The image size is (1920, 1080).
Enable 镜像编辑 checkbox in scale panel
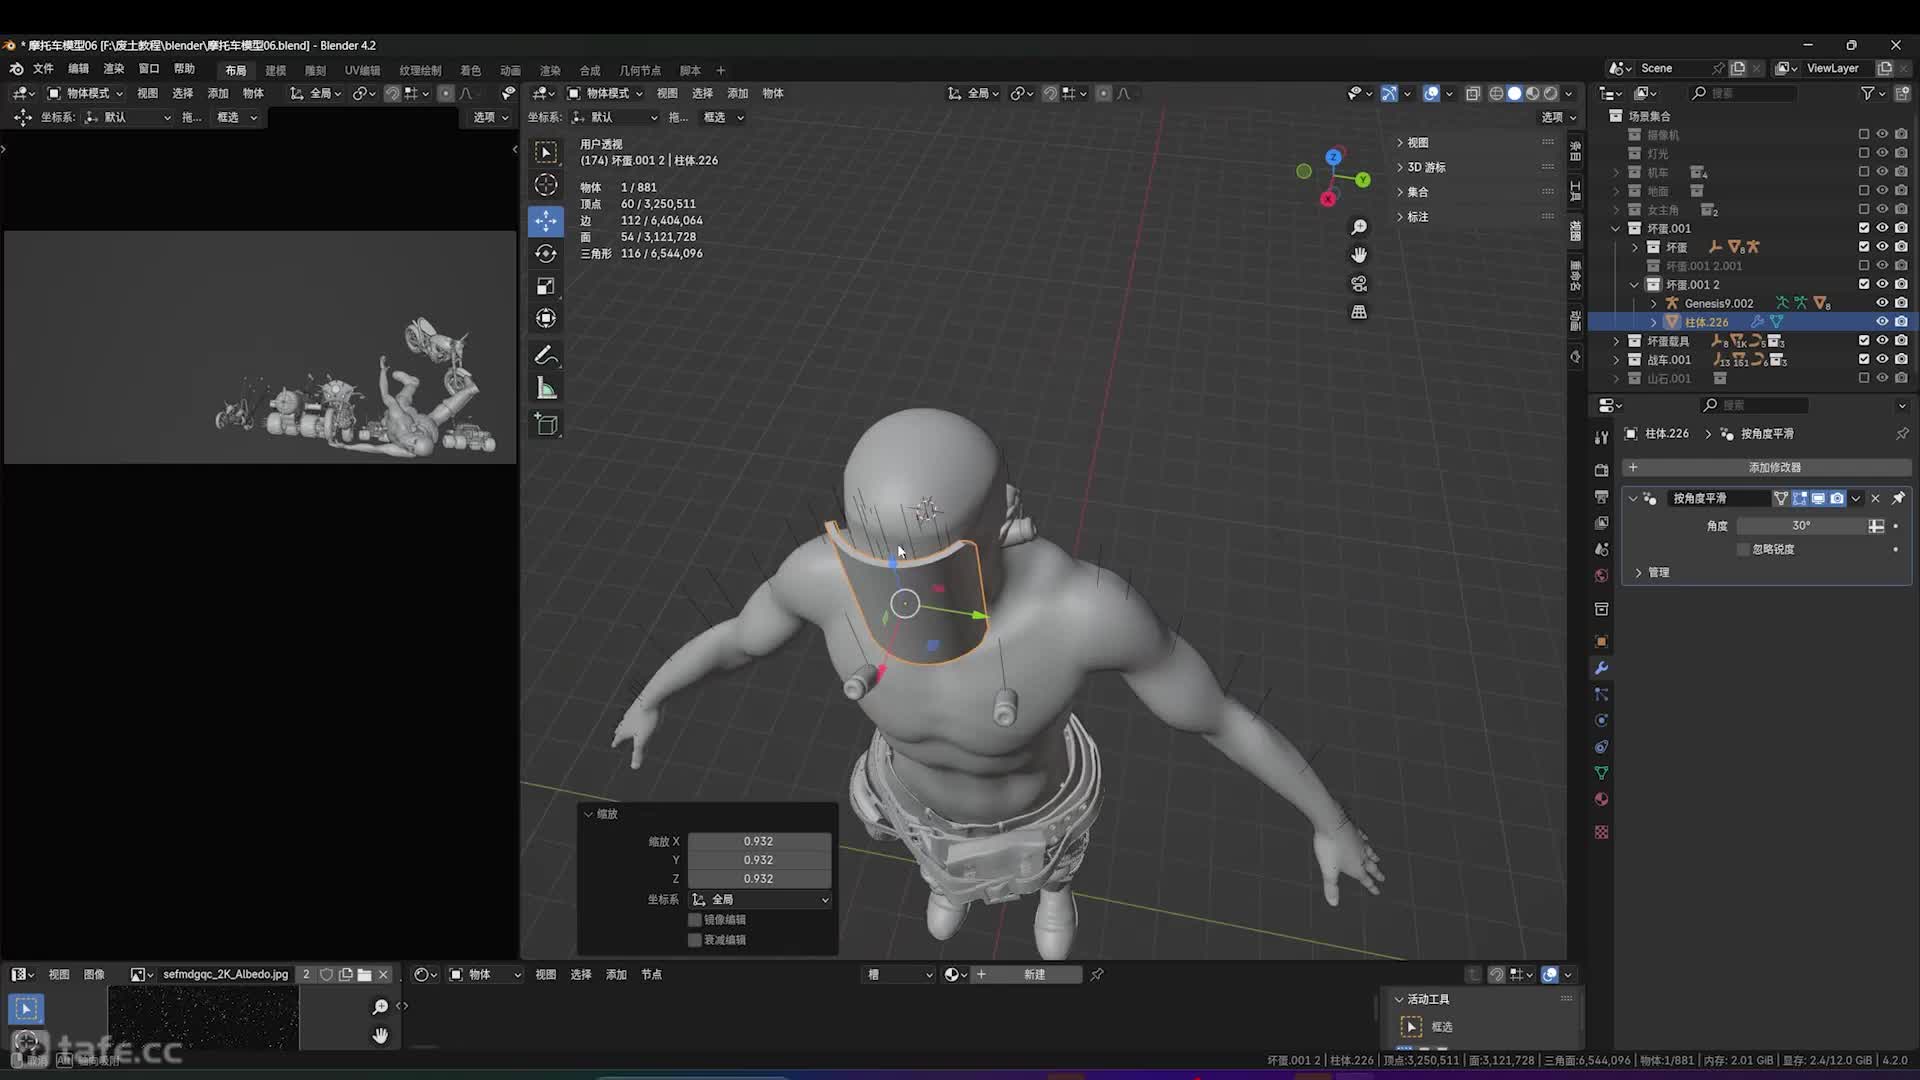point(695,920)
